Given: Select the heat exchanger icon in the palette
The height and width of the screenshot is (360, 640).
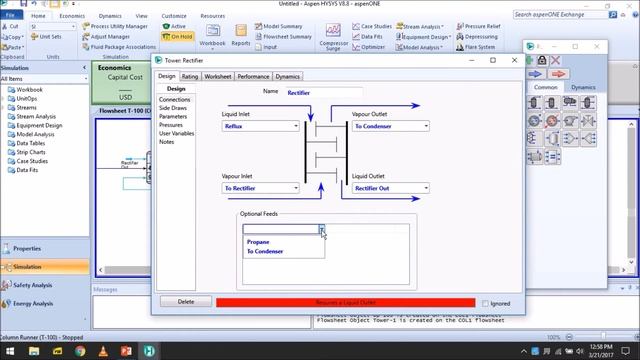Looking at the screenshot, I should point(534,157).
